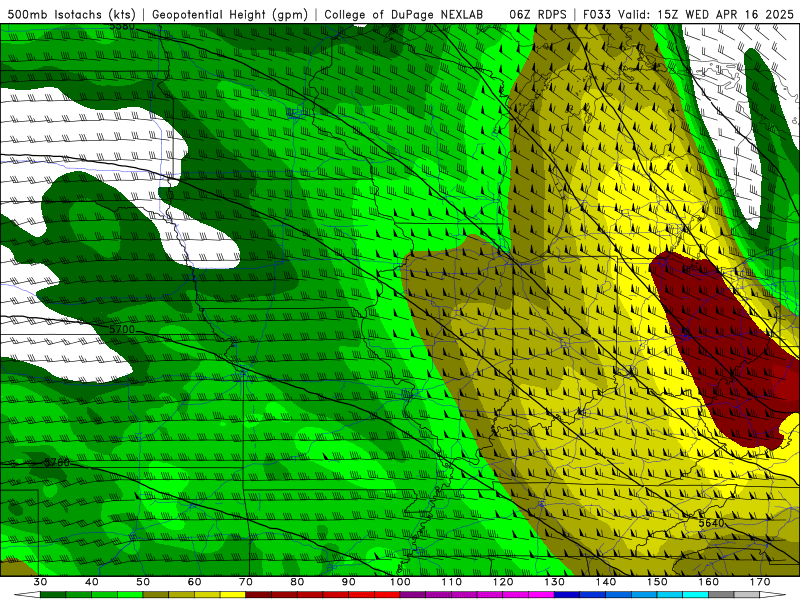Click the '06Z RDPS' model run label
The image size is (800, 600).
pyautogui.click(x=538, y=14)
